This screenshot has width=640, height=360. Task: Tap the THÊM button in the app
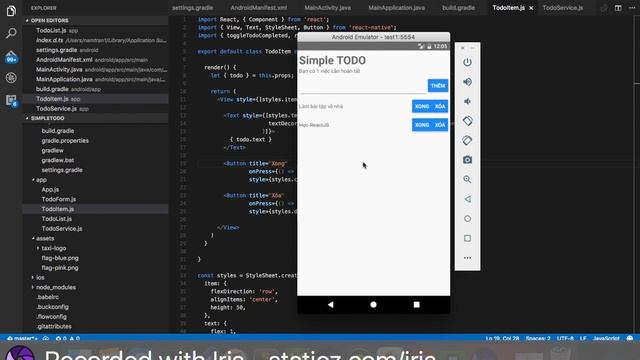(438, 86)
